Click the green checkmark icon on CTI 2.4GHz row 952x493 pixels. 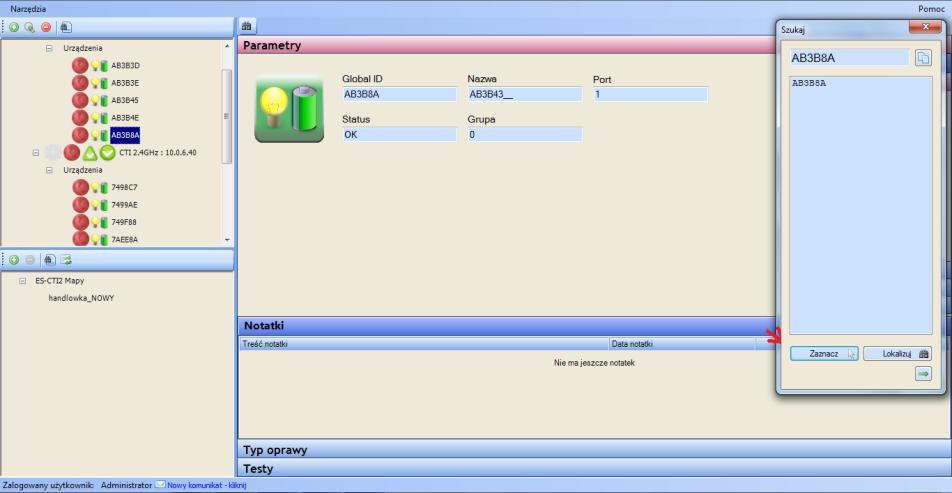click(x=107, y=152)
